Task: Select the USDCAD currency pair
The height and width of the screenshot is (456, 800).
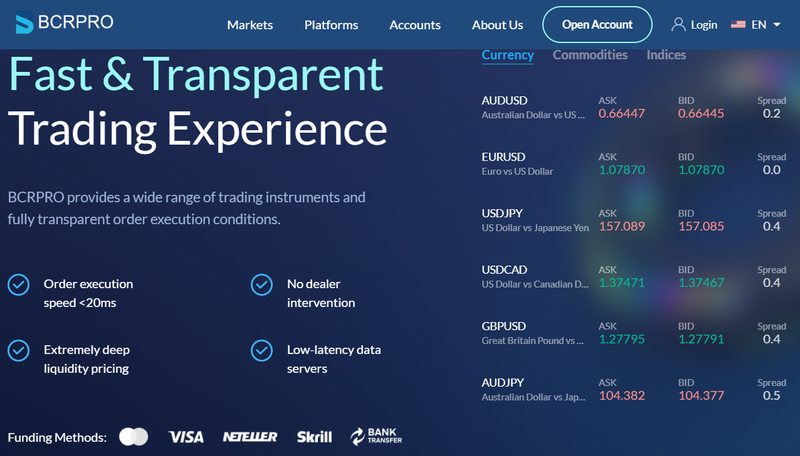Action: (505, 270)
